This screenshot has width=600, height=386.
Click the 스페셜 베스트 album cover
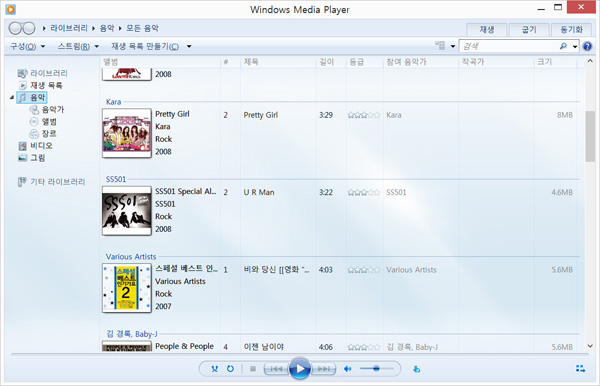pos(127,288)
